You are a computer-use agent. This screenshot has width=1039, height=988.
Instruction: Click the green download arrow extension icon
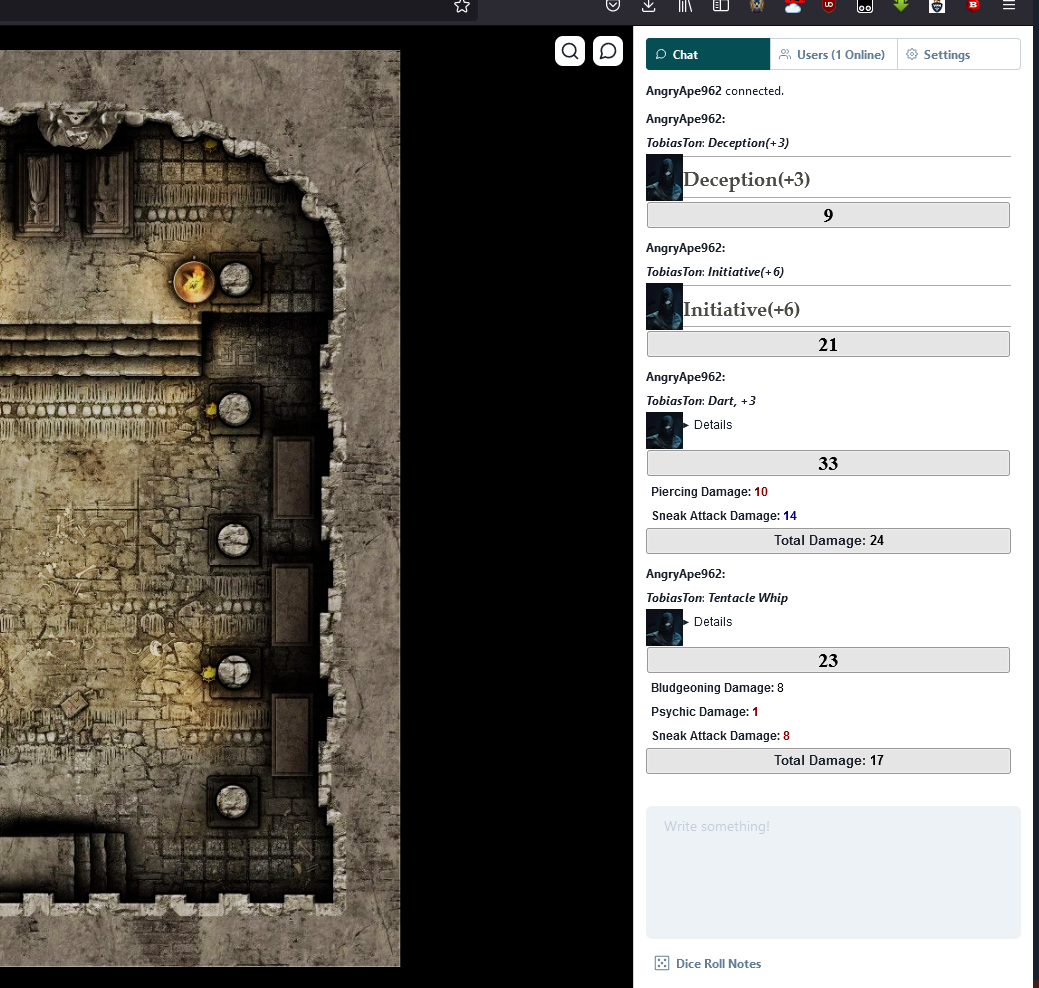tap(900, 7)
